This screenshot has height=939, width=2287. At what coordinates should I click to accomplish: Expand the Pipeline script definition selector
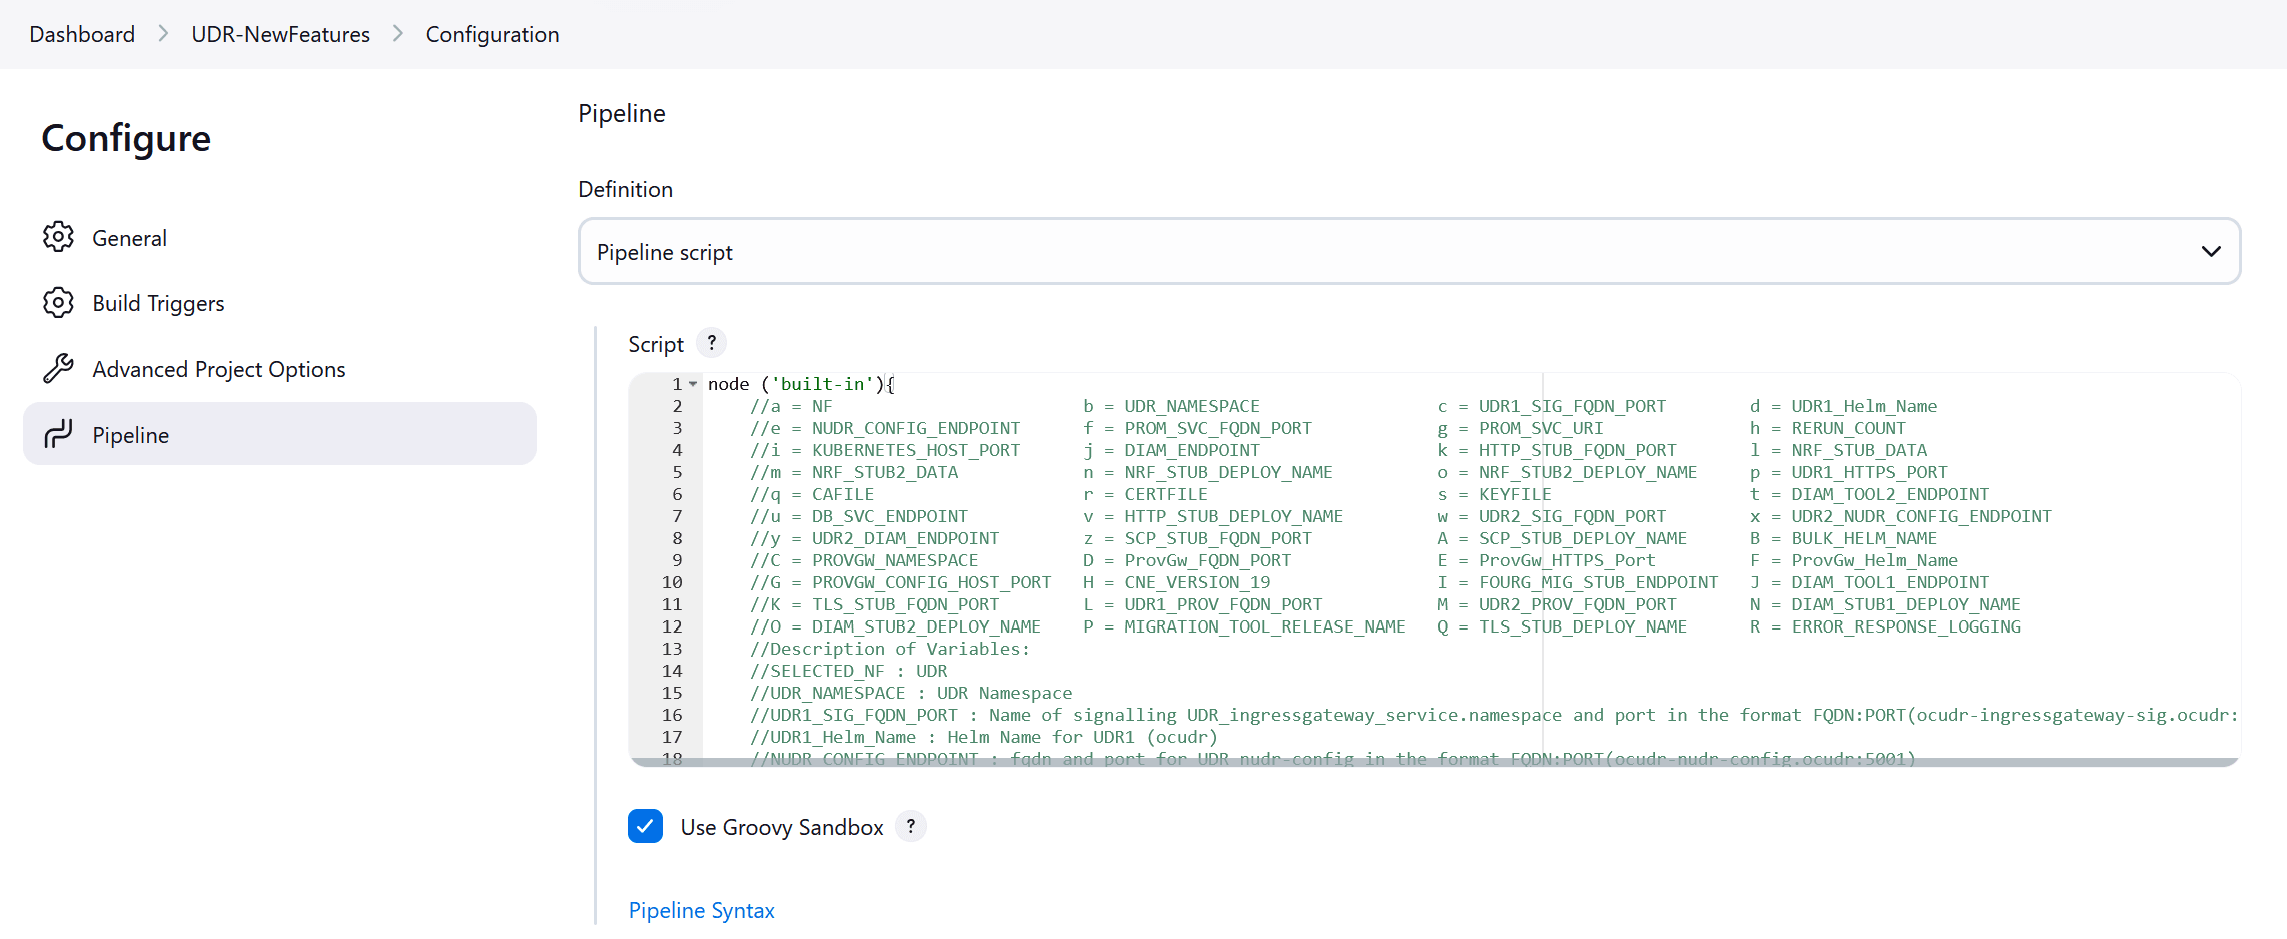point(1400,251)
